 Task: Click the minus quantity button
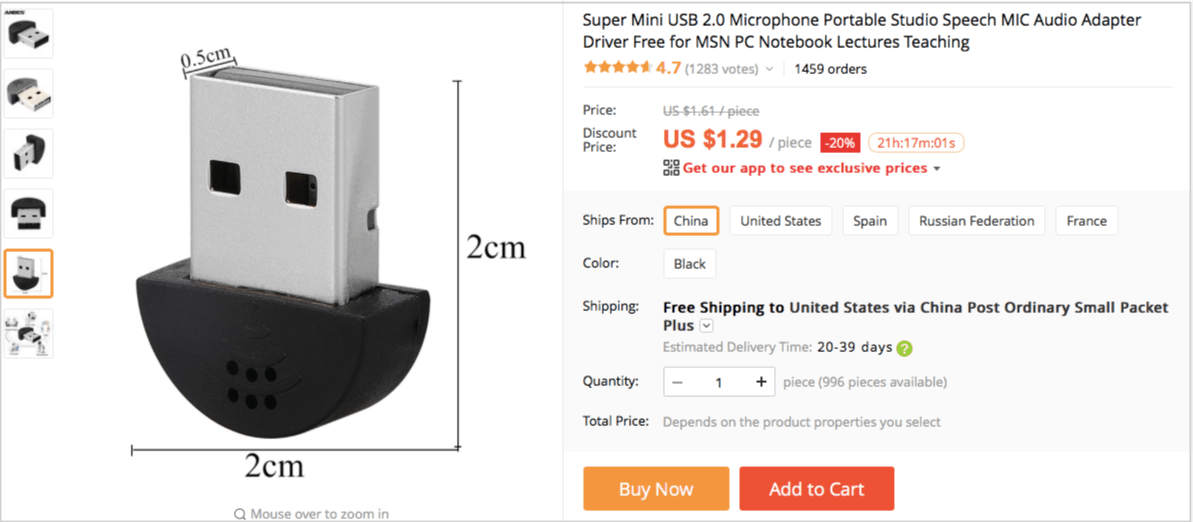(678, 382)
